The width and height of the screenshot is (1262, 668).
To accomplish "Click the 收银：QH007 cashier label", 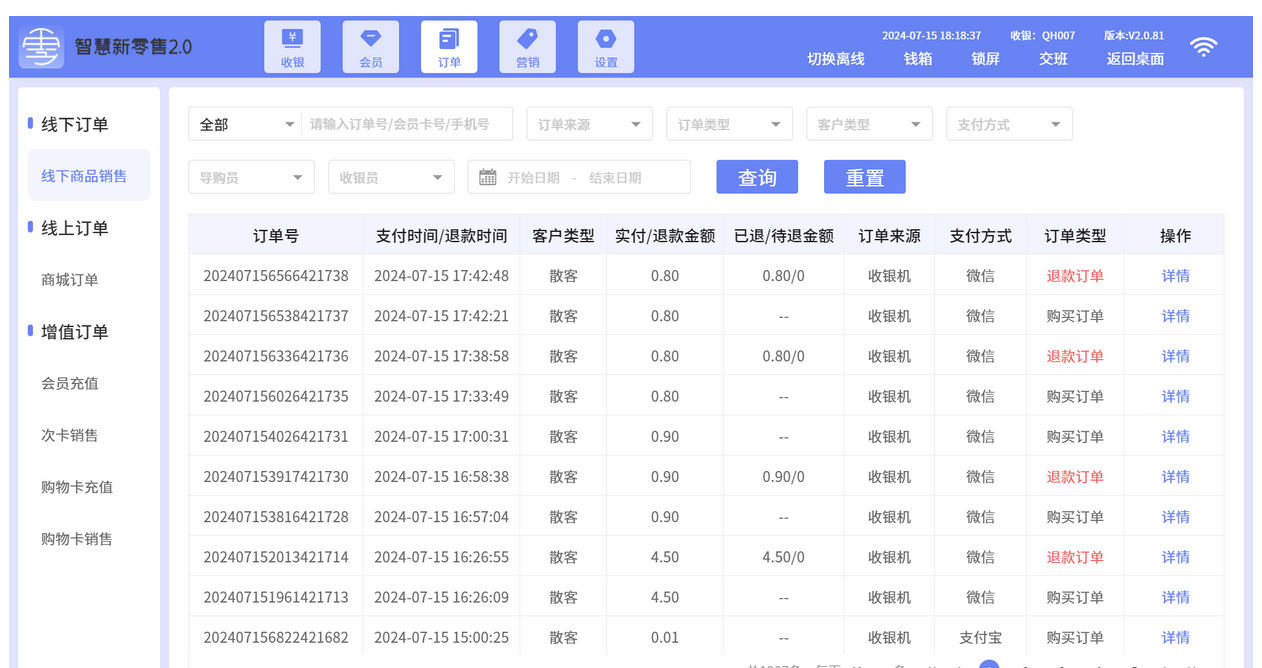I will coord(1042,35).
